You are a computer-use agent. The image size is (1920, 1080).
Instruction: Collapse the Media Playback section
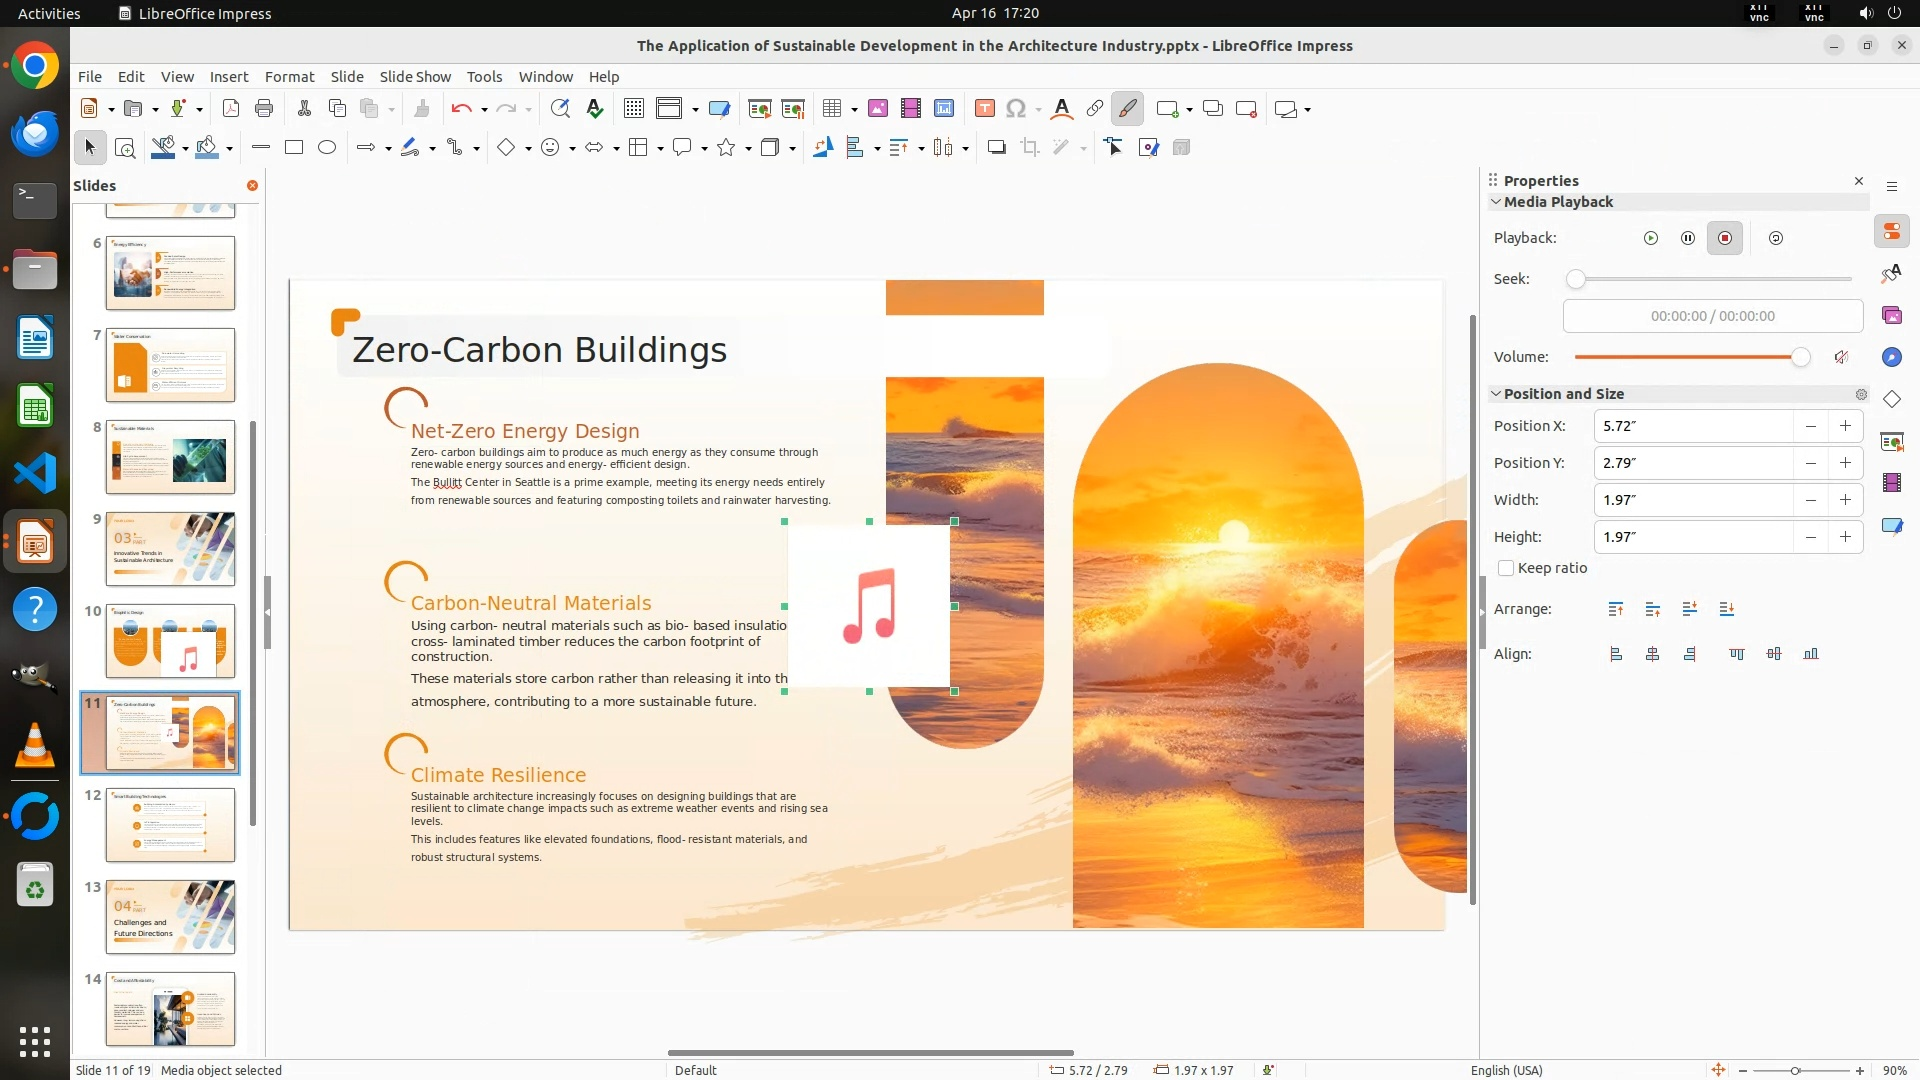(1496, 202)
